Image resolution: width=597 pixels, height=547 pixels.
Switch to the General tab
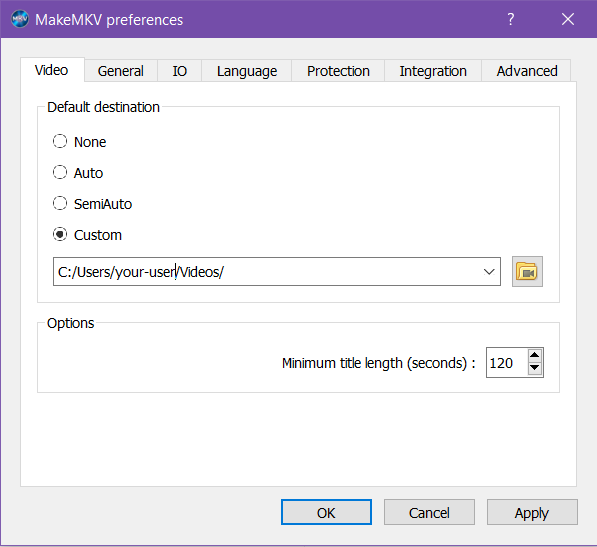(x=121, y=71)
